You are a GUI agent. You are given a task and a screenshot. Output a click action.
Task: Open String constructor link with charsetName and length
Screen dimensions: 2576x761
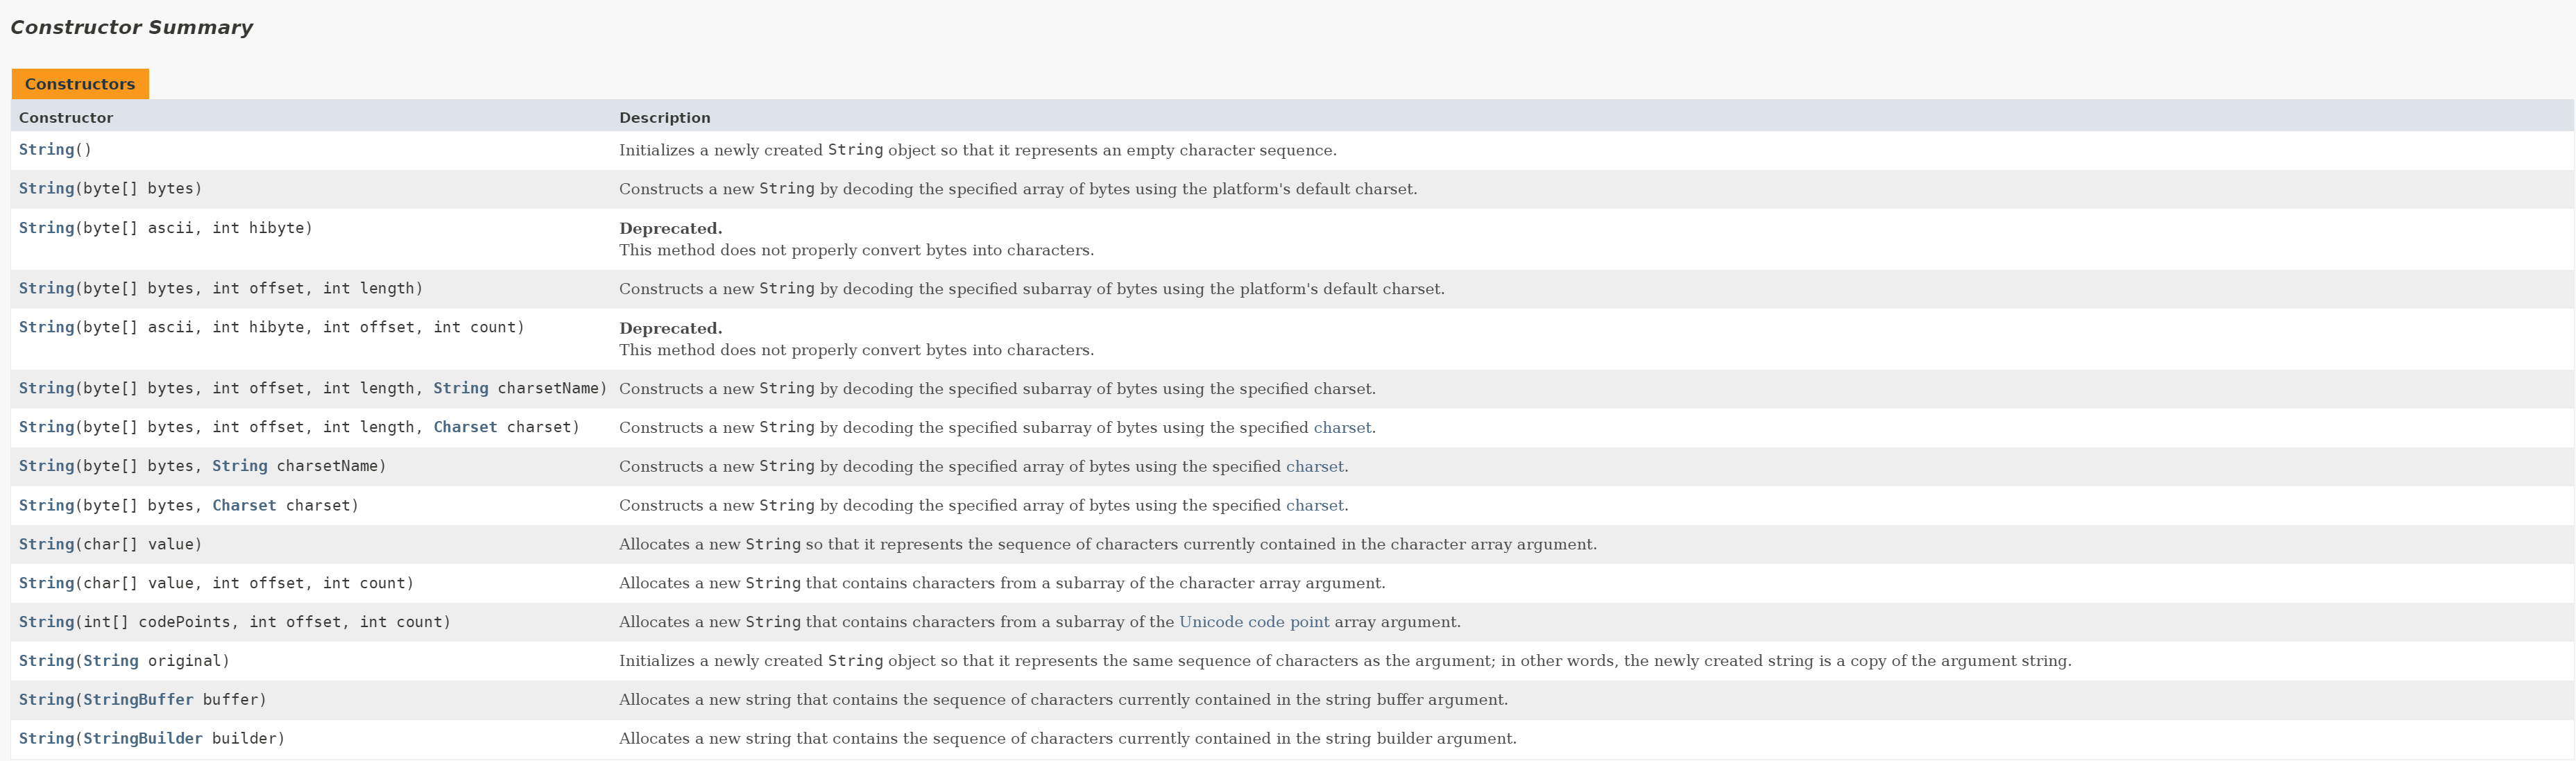click(46, 388)
